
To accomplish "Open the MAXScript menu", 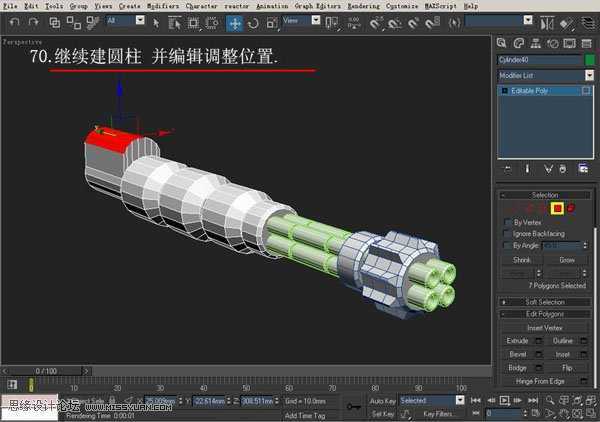I will click(x=440, y=6).
